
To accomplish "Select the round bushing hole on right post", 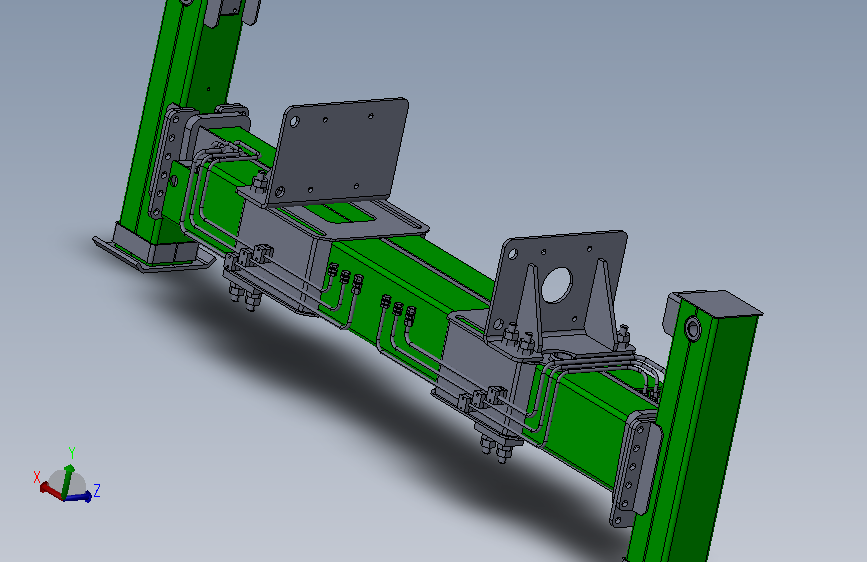I will click(x=692, y=329).
